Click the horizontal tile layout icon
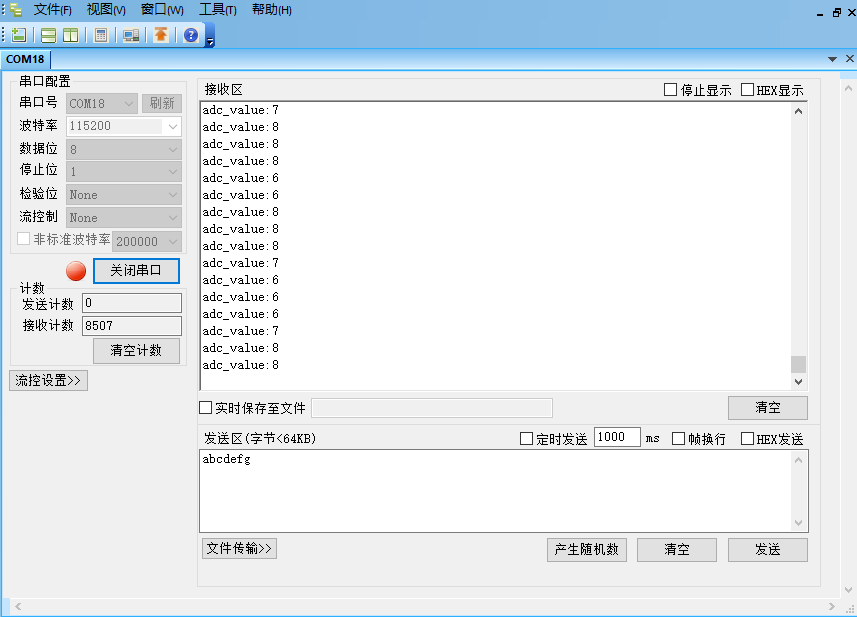The height and width of the screenshot is (617, 857). 49,36
